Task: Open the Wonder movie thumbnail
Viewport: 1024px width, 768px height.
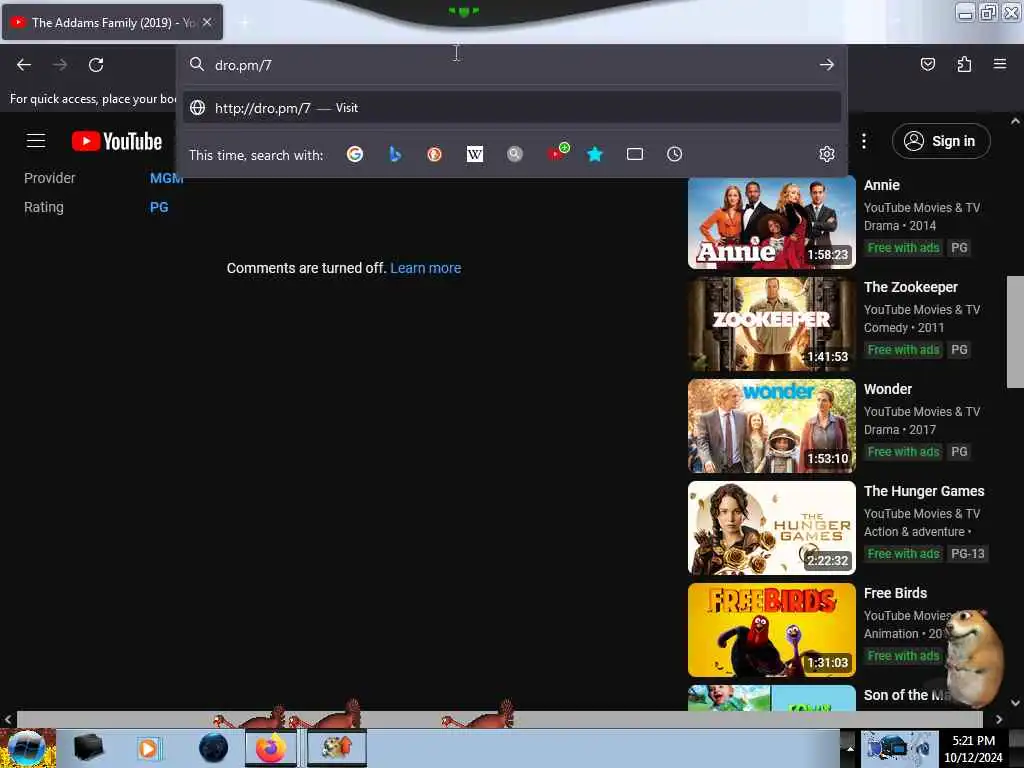Action: point(771,426)
